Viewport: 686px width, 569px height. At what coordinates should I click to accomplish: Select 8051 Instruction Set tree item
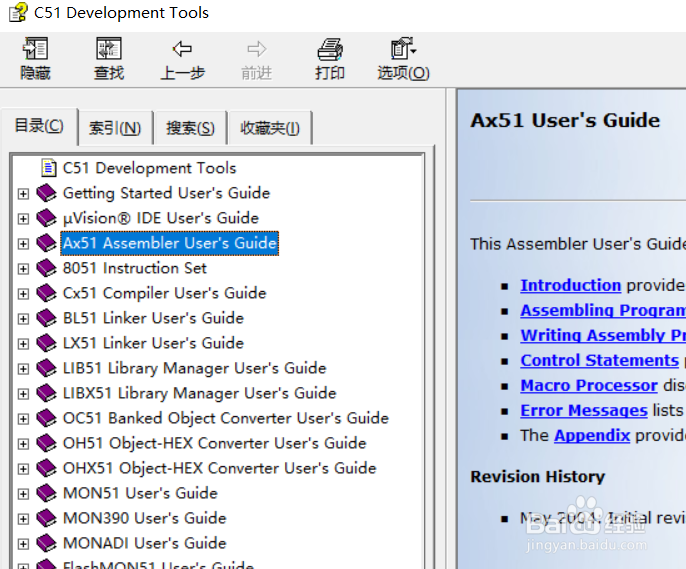tap(134, 268)
